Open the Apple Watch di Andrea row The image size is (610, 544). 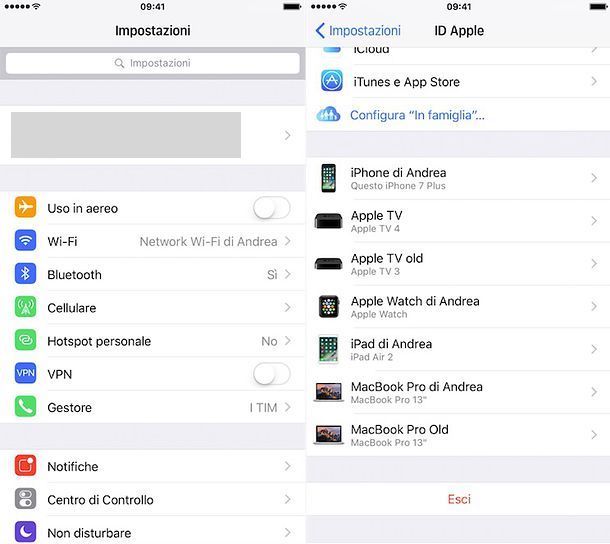tap(458, 307)
